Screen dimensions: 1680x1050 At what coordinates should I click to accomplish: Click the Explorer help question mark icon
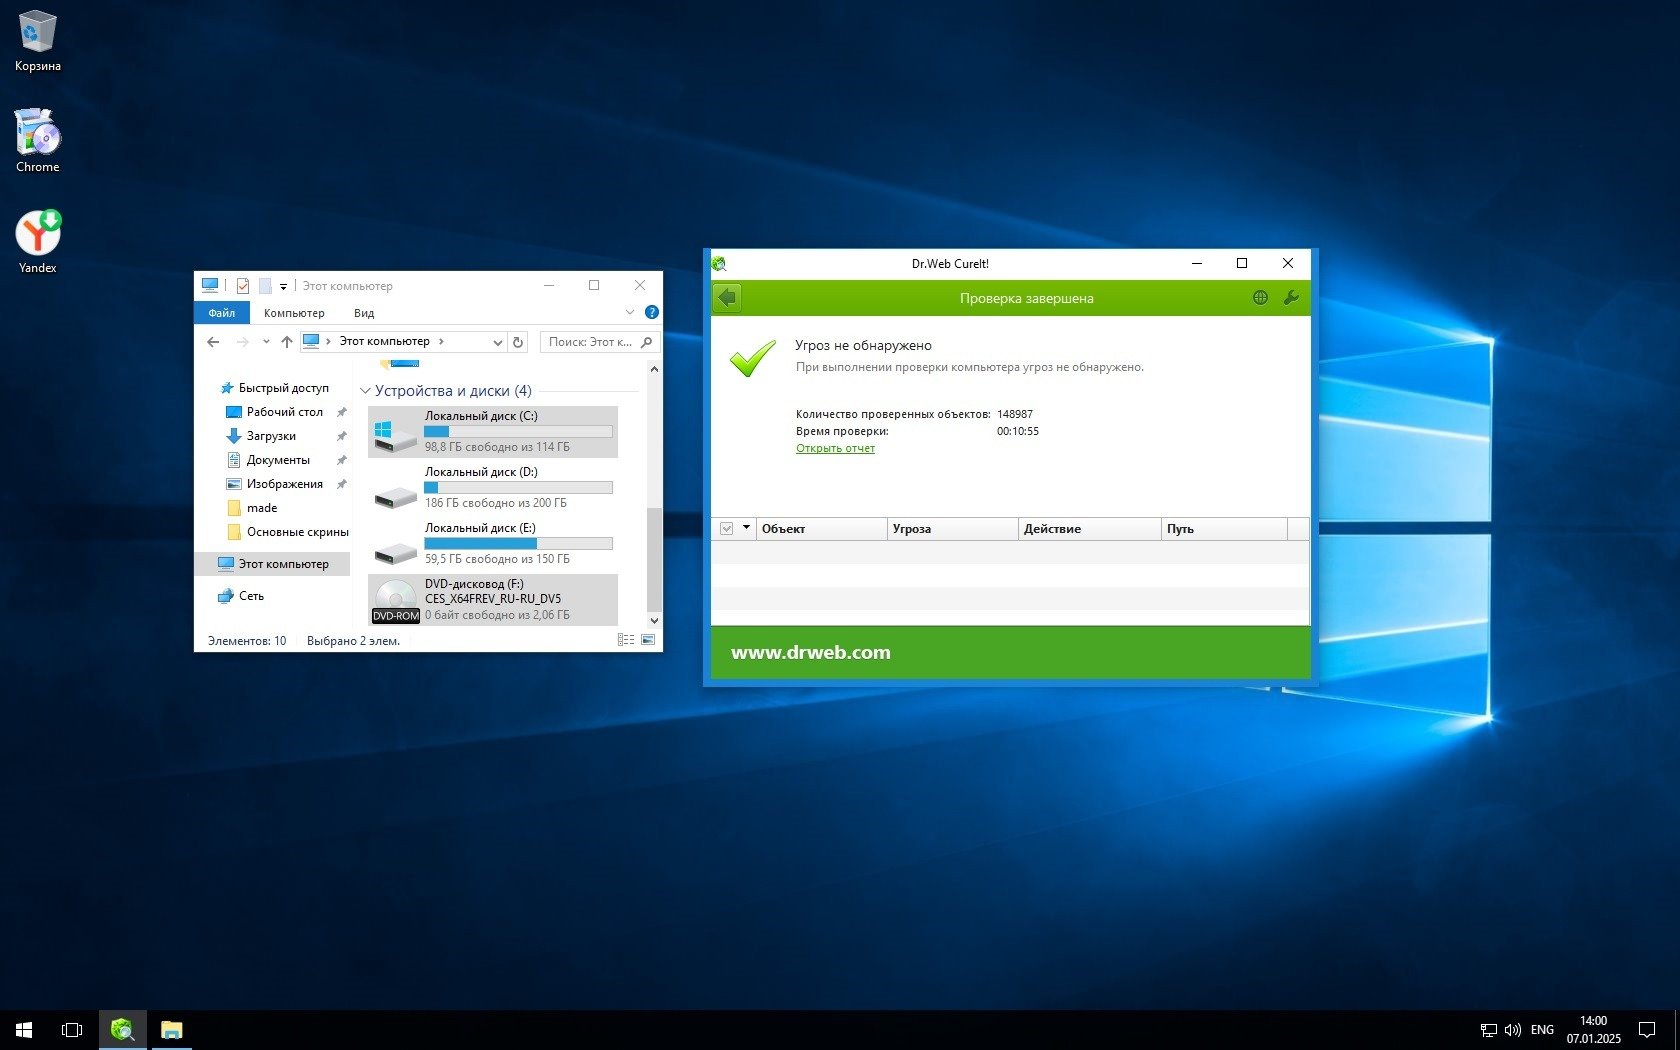(652, 313)
